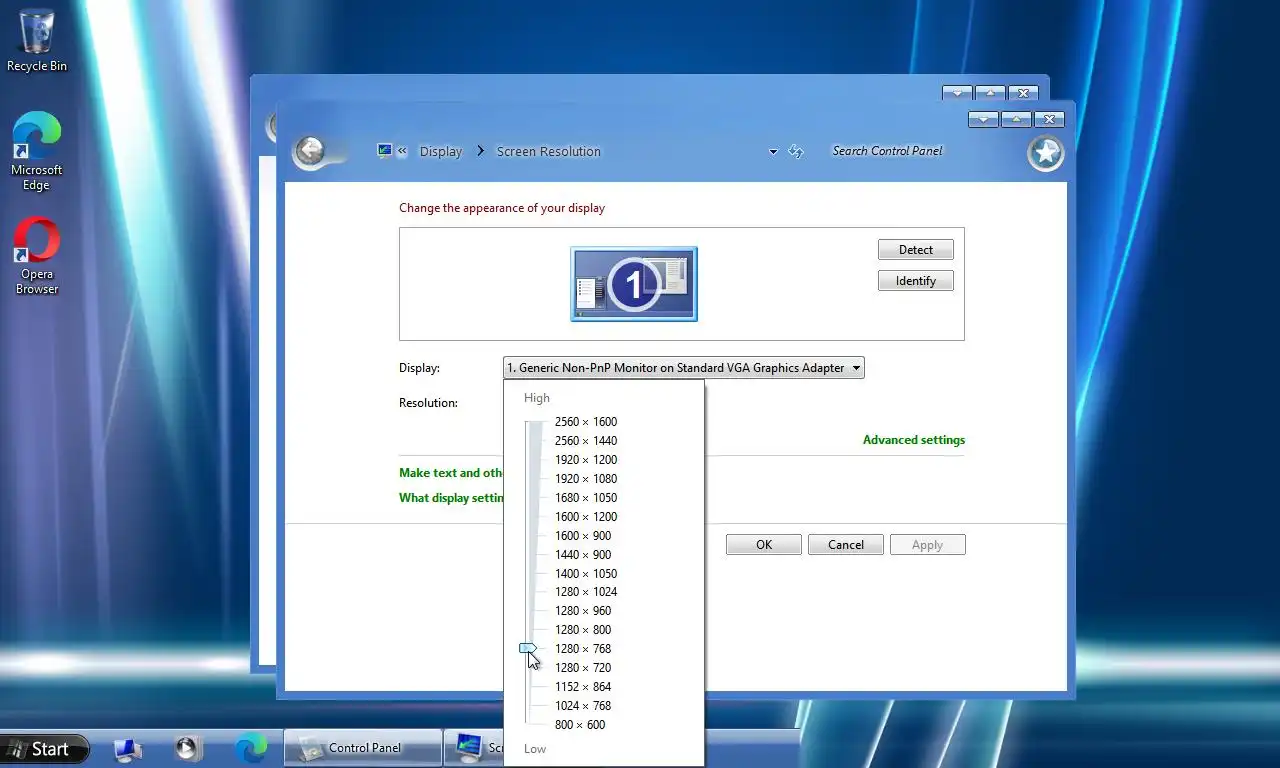Pick 1600 × 1200 resolution
The image size is (1280, 768).
point(586,517)
